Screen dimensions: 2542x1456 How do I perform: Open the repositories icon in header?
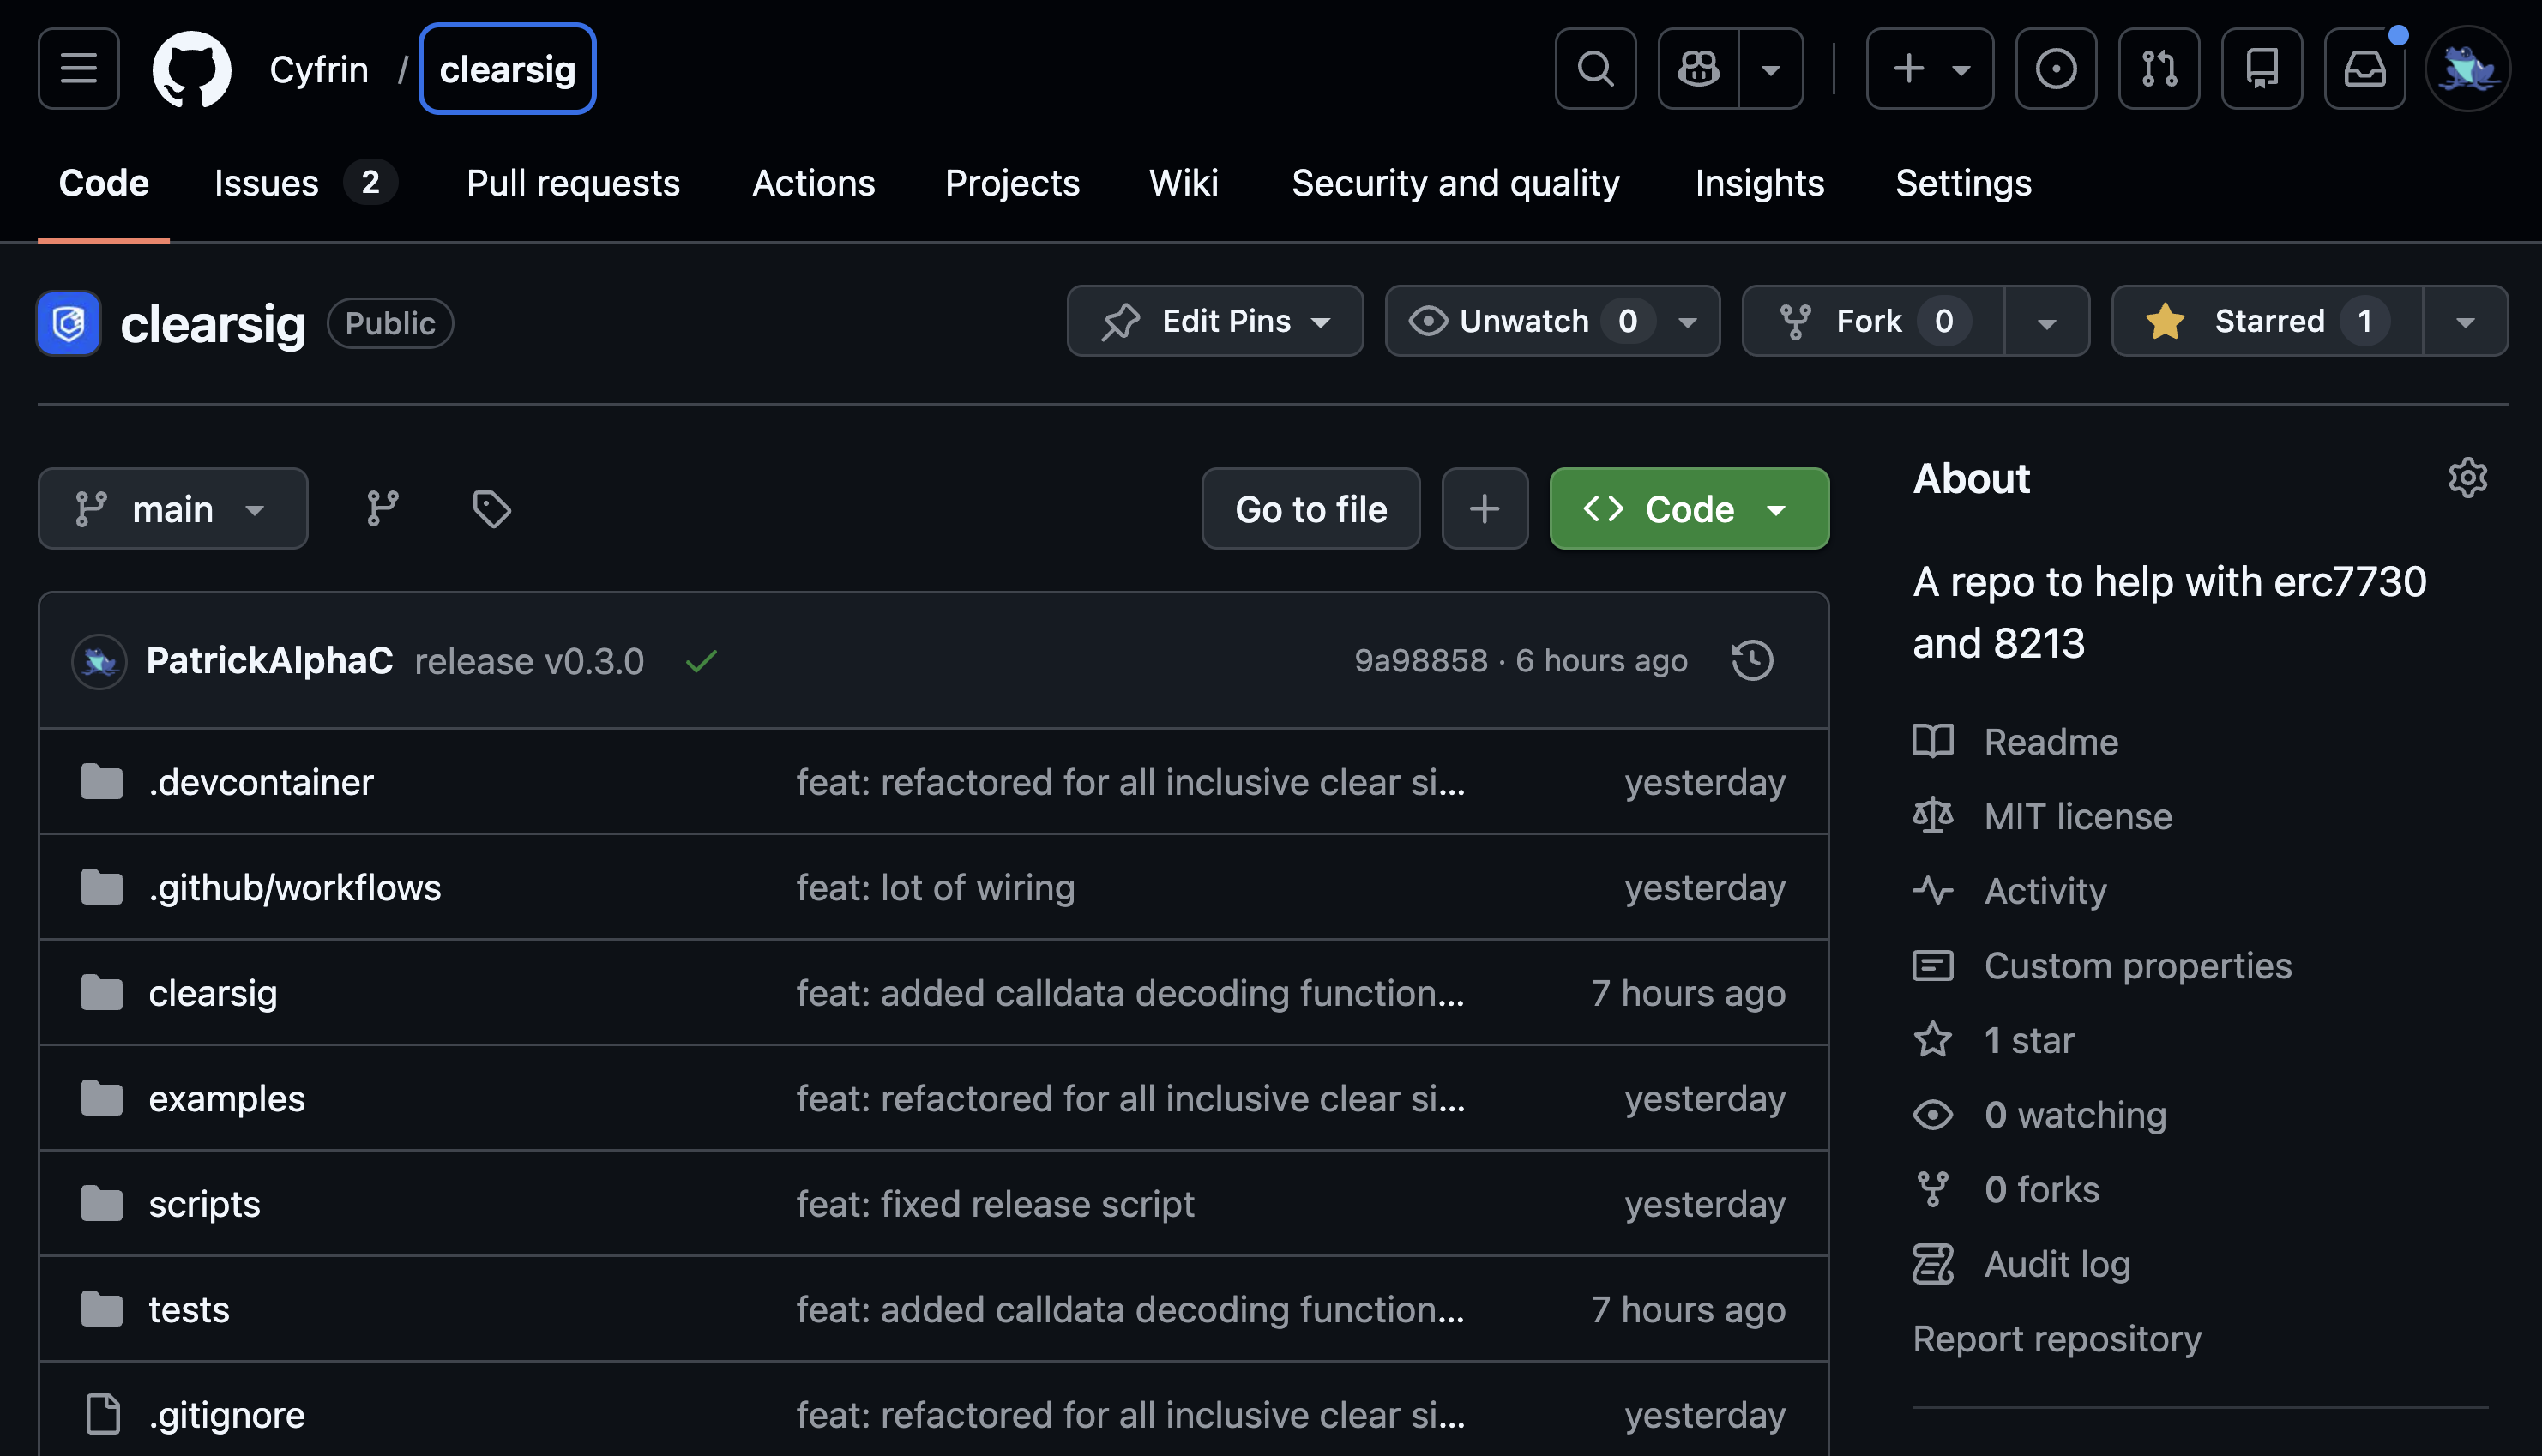point(2262,69)
